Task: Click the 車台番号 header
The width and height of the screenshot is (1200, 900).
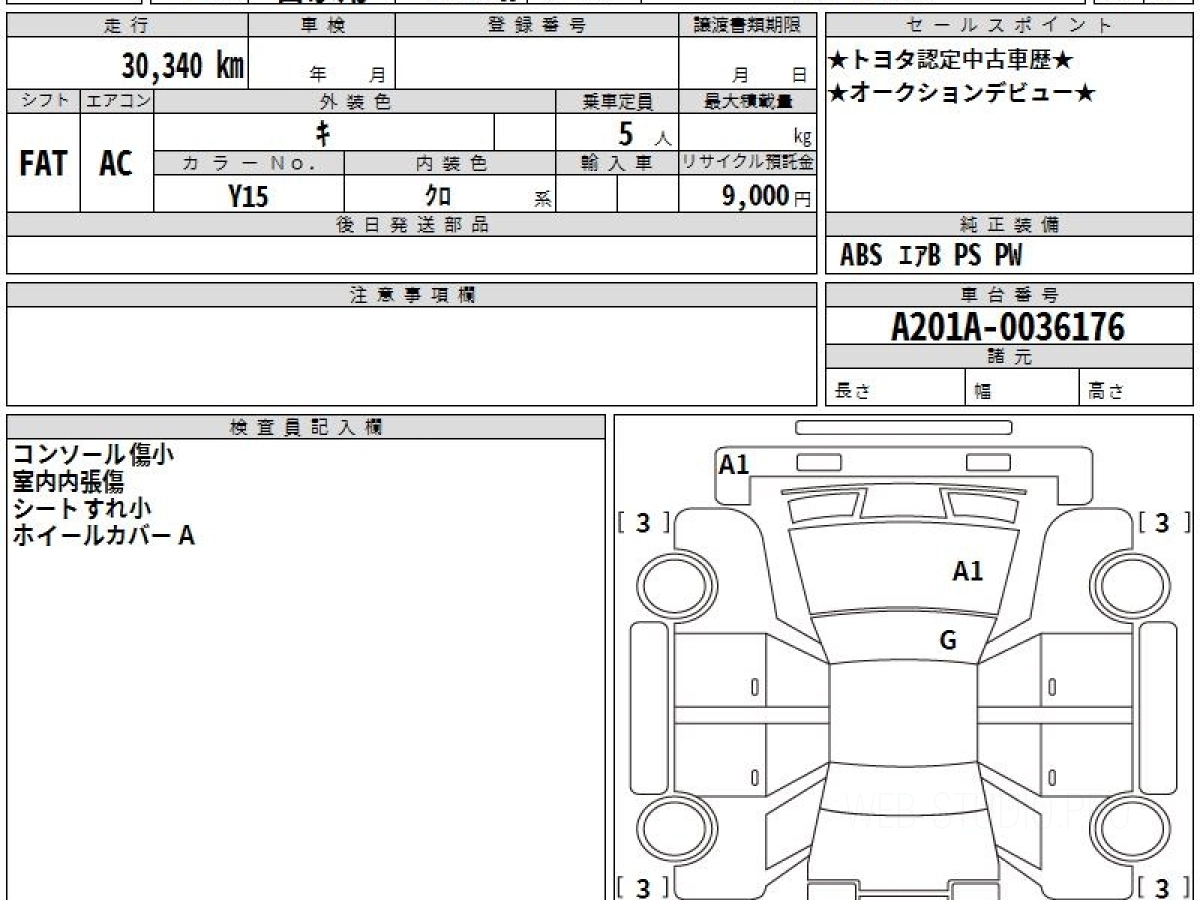Action: click(1009, 295)
